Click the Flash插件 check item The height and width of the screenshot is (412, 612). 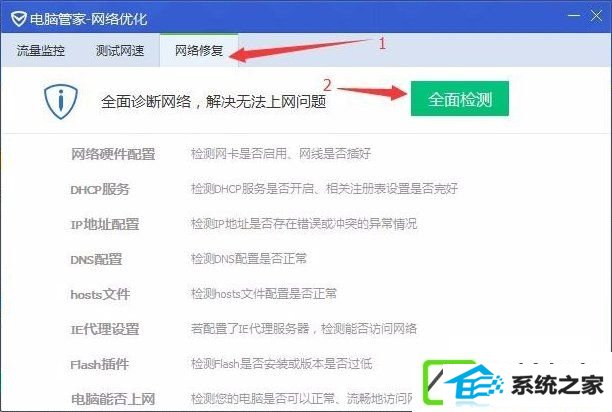[x=100, y=364]
